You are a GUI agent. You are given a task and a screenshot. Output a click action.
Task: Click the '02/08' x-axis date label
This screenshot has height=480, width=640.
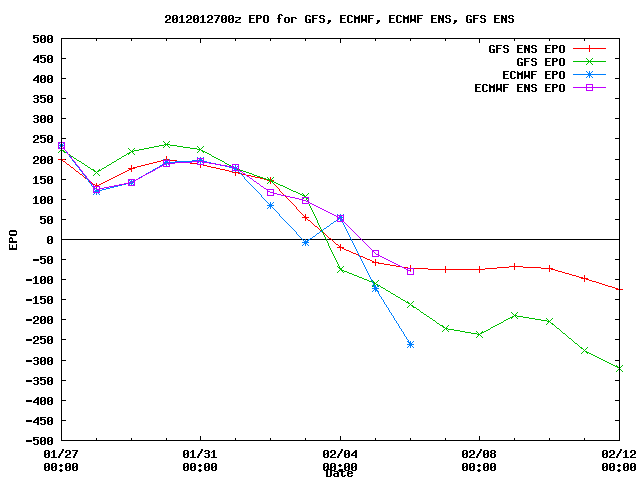pos(479,454)
